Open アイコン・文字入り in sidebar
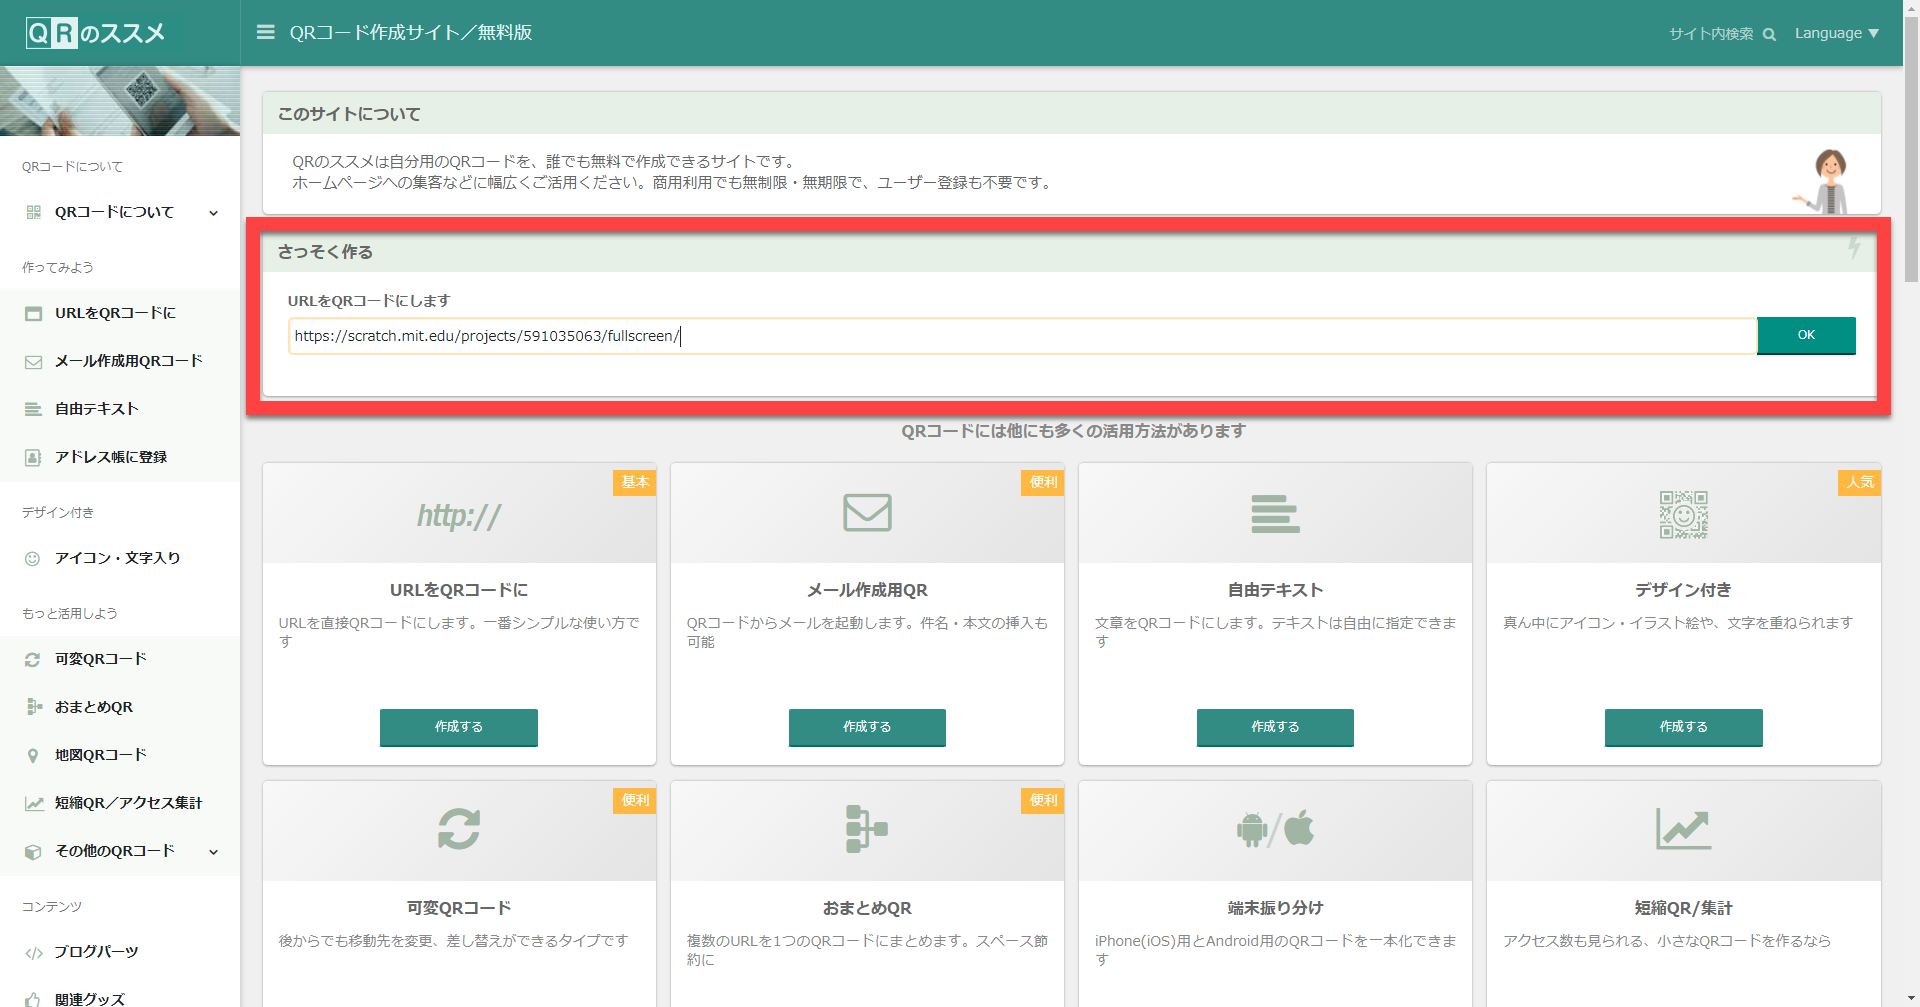 [x=117, y=558]
